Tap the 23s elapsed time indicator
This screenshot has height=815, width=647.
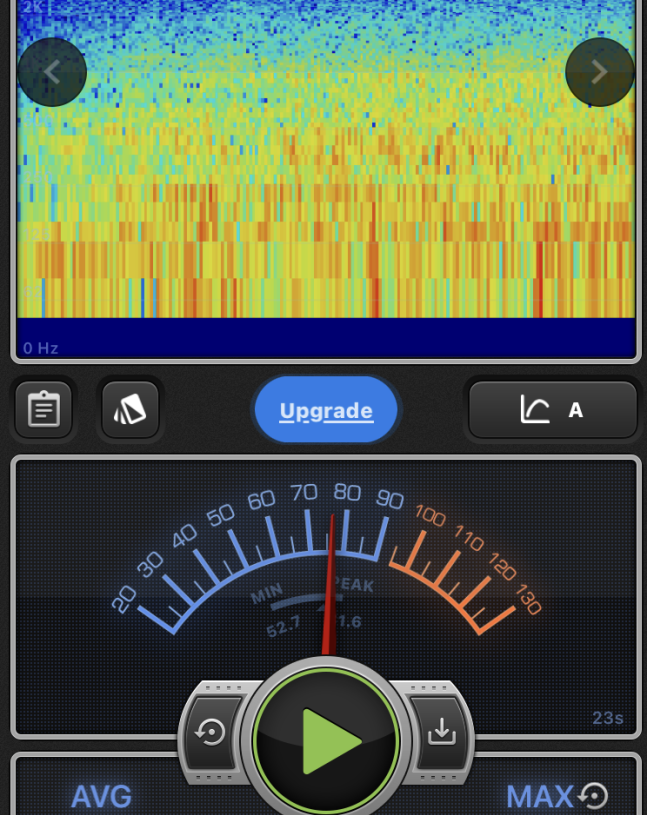click(x=607, y=718)
